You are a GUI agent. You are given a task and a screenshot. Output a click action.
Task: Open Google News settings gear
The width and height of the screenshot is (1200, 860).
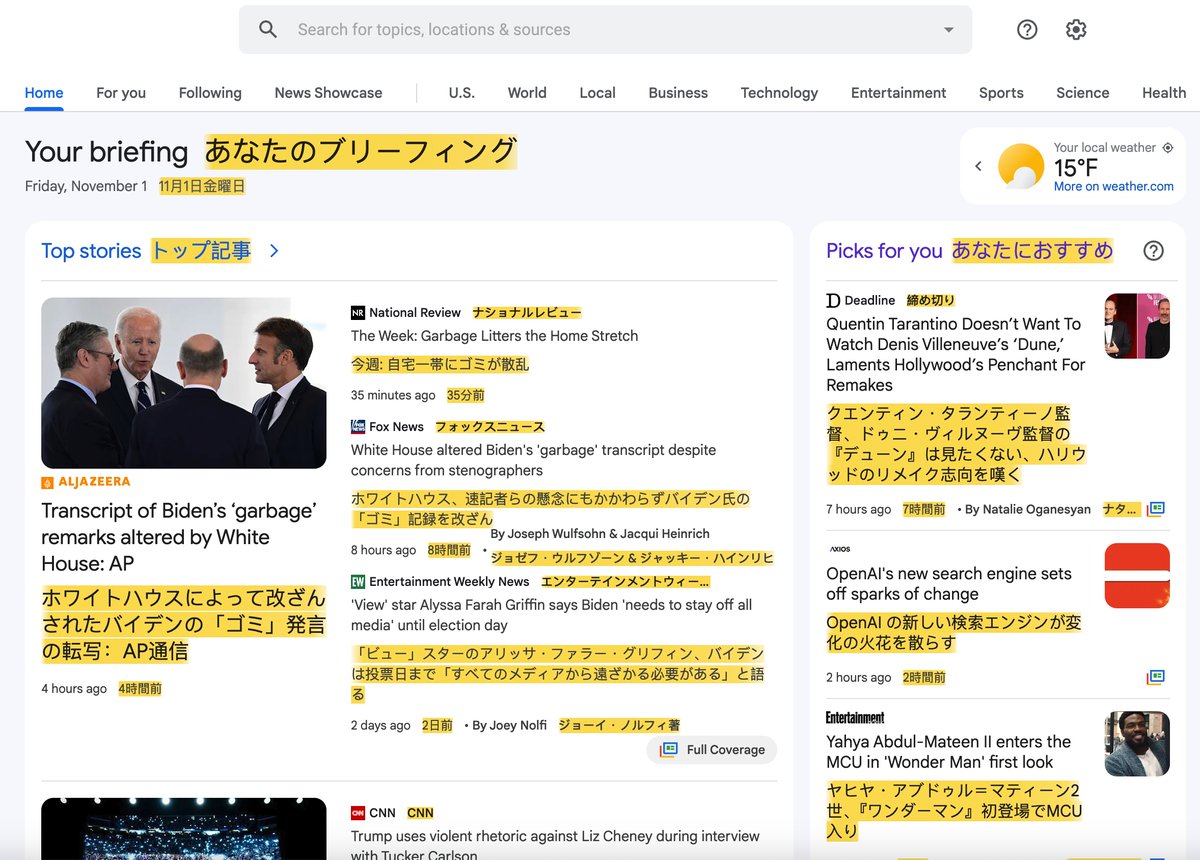pos(1075,29)
